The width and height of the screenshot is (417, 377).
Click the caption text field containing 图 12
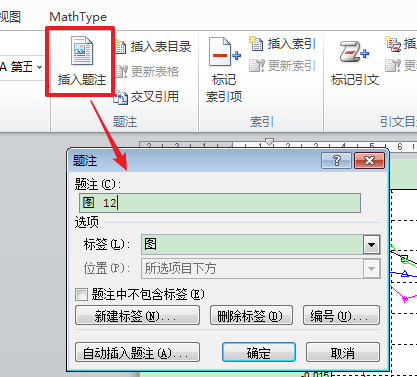[220, 203]
